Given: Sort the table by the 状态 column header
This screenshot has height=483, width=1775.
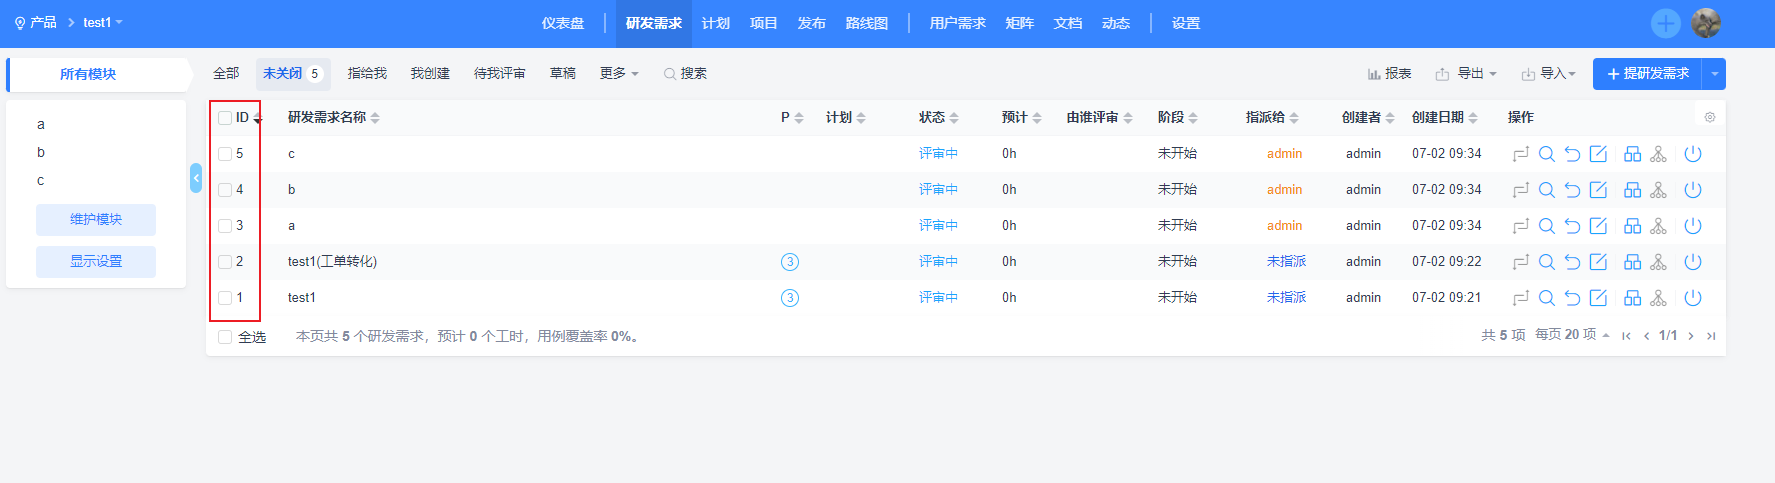Looking at the screenshot, I should point(938,118).
